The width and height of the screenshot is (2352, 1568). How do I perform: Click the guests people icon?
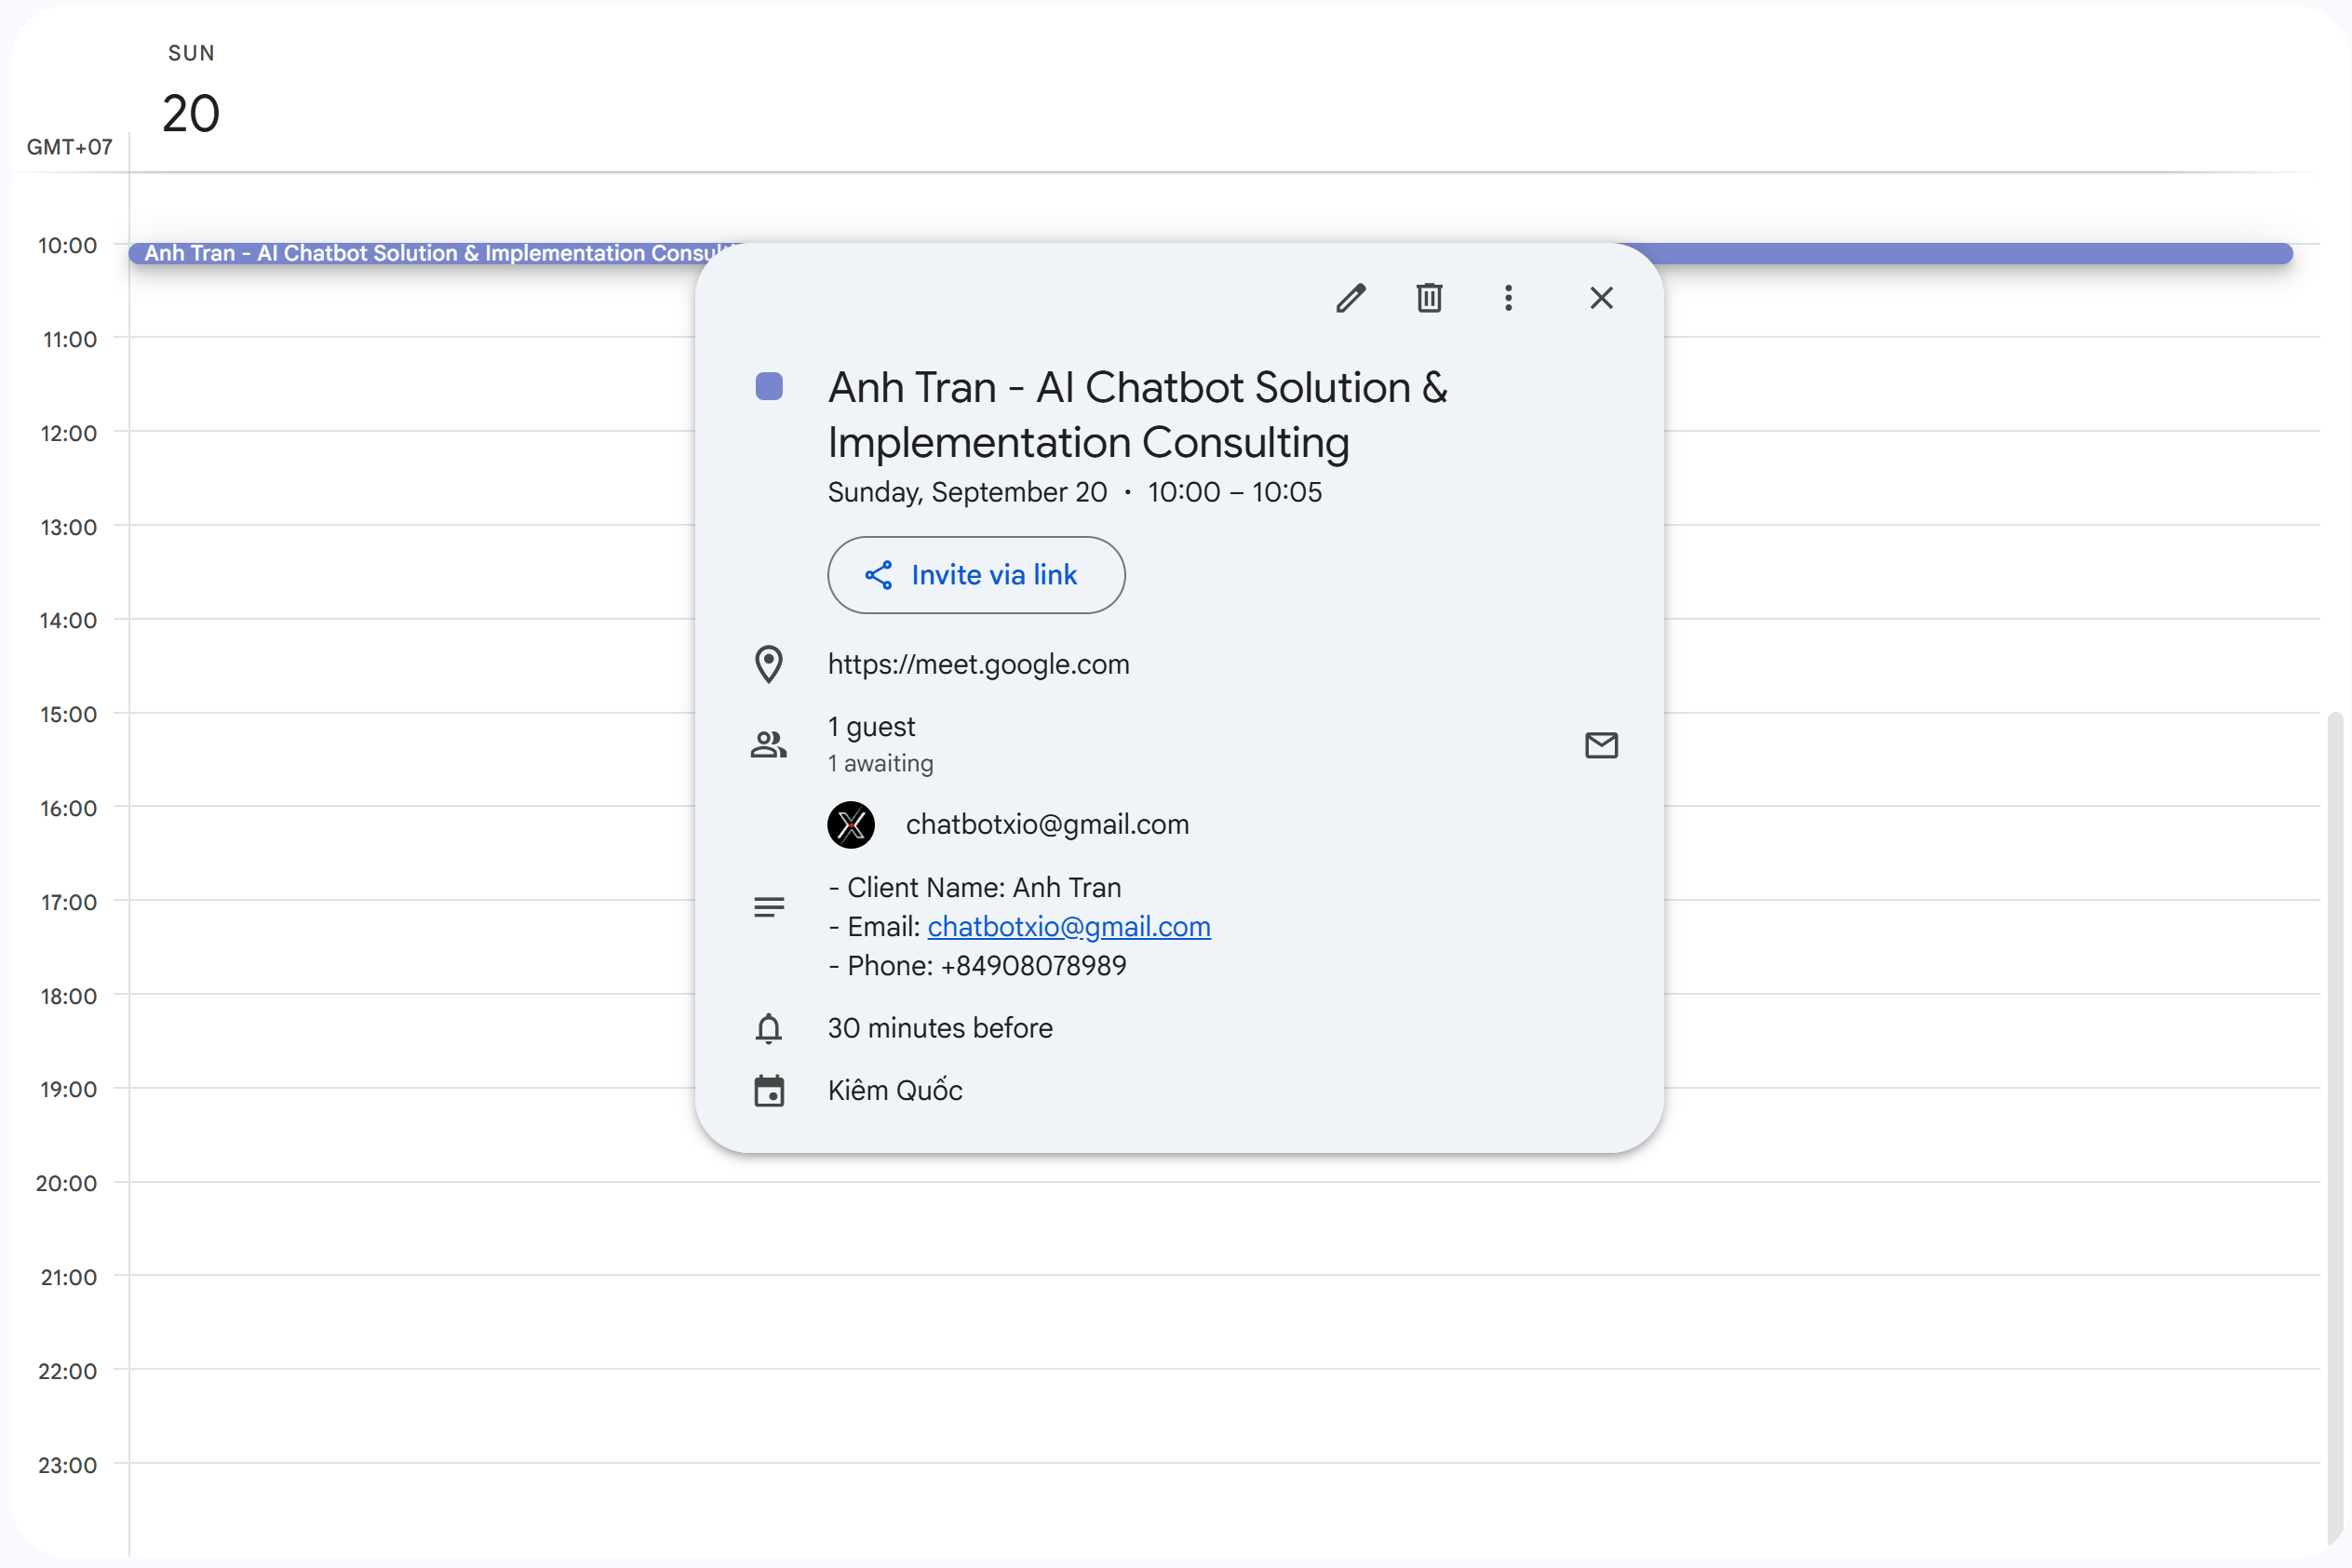tap(768, 745)
